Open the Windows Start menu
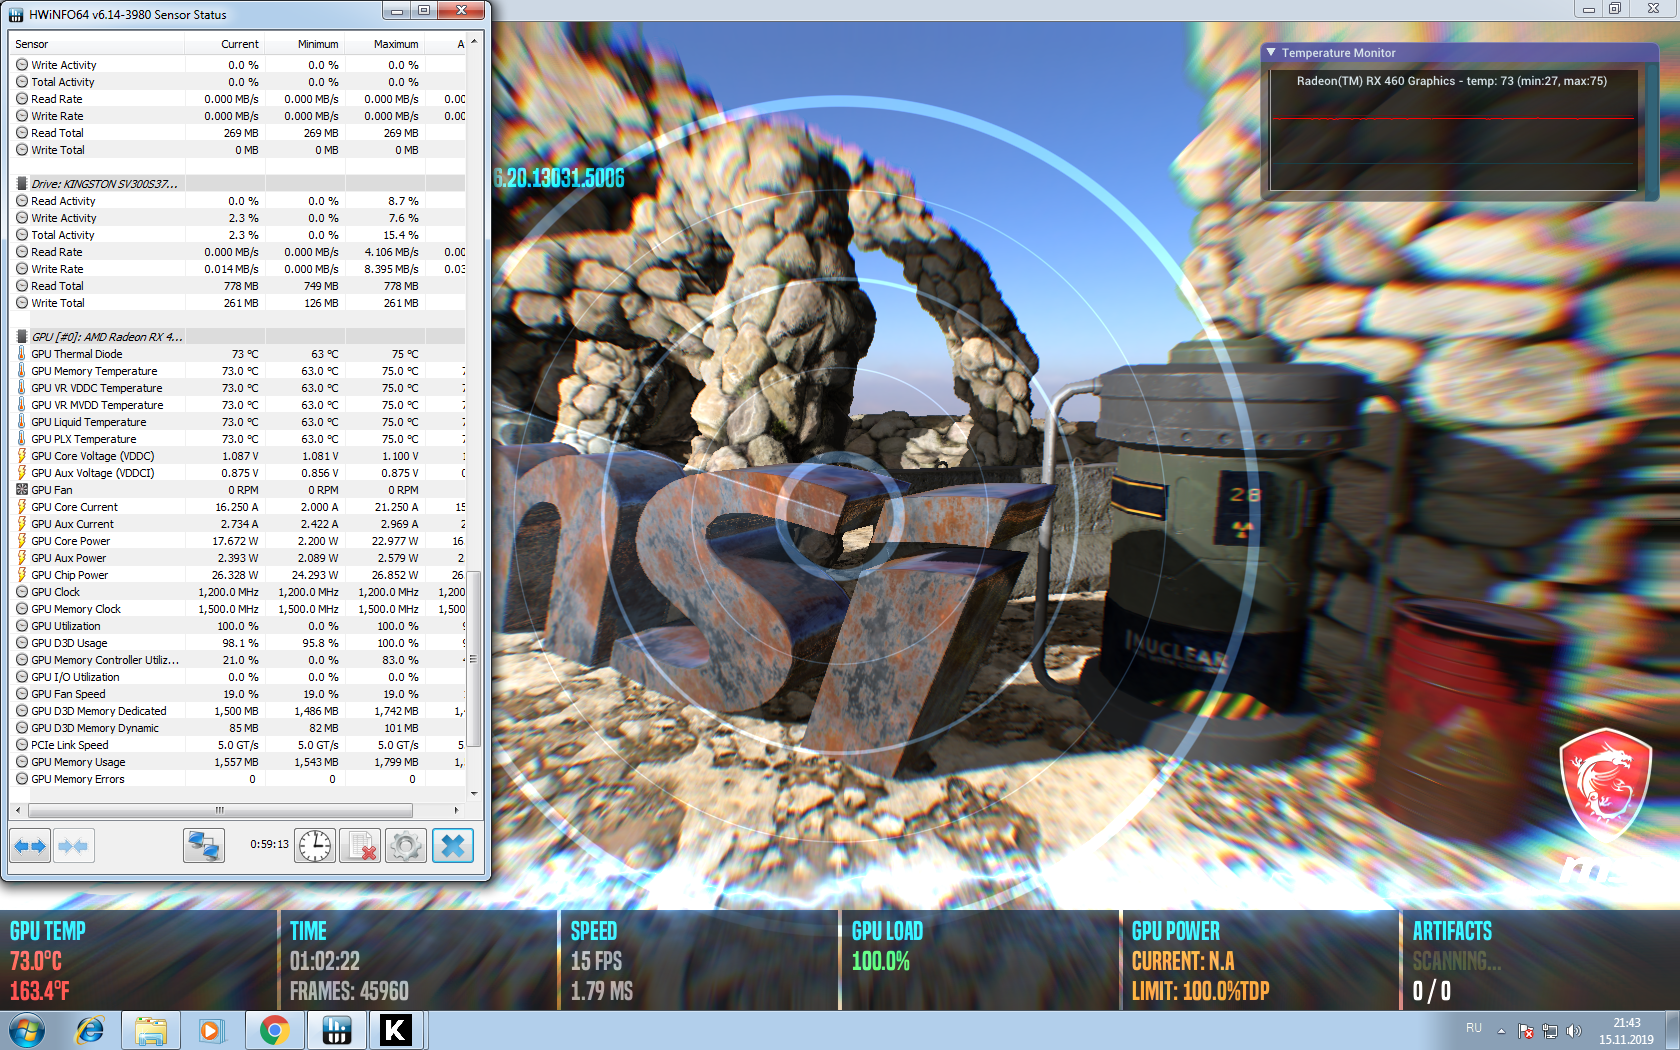Screen dimensions: 1680x1050 tap(27, 1030)
